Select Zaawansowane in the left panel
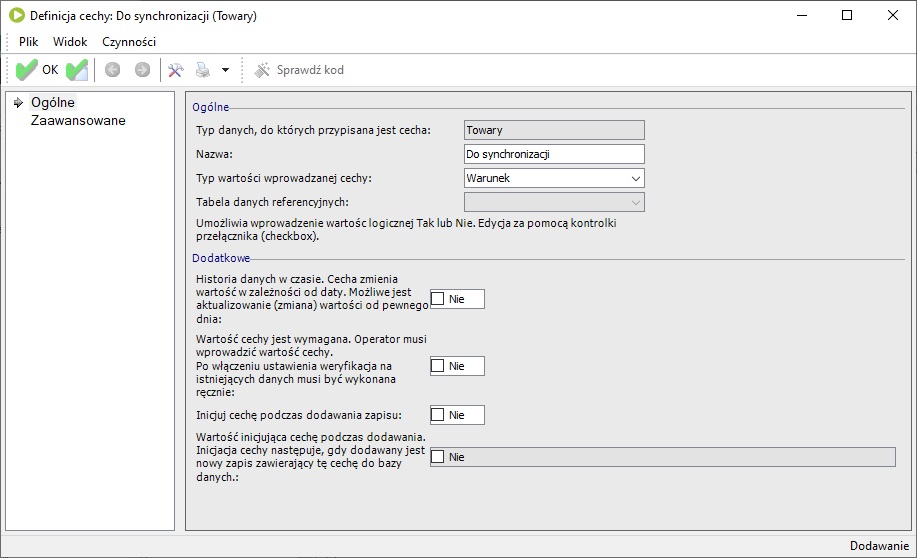The height and width of the screenshot is (558, 917). [78, 120]
